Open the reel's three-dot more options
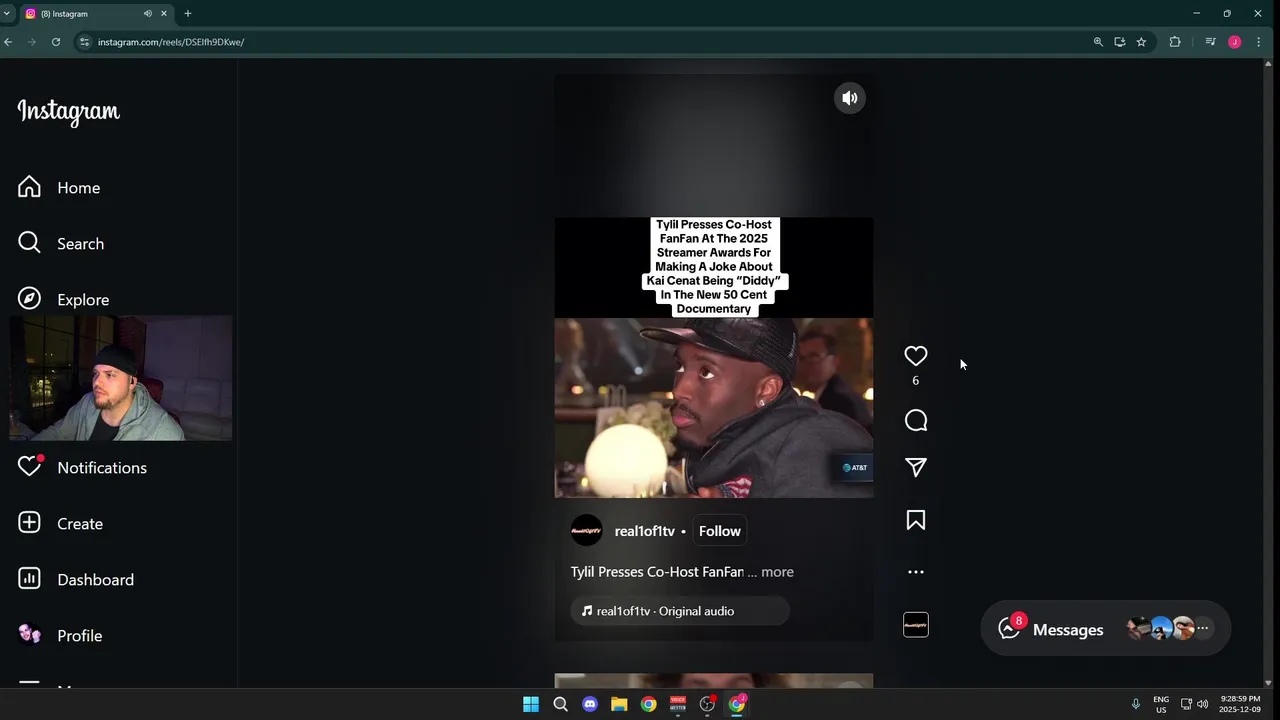The image size is (1280, 720). tap(915, 572)
